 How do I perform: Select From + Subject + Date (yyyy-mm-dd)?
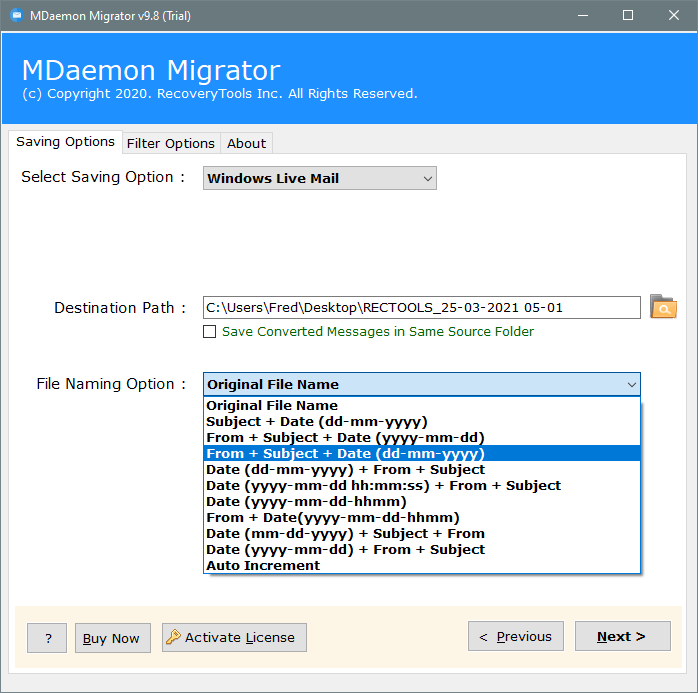(422, 438)
